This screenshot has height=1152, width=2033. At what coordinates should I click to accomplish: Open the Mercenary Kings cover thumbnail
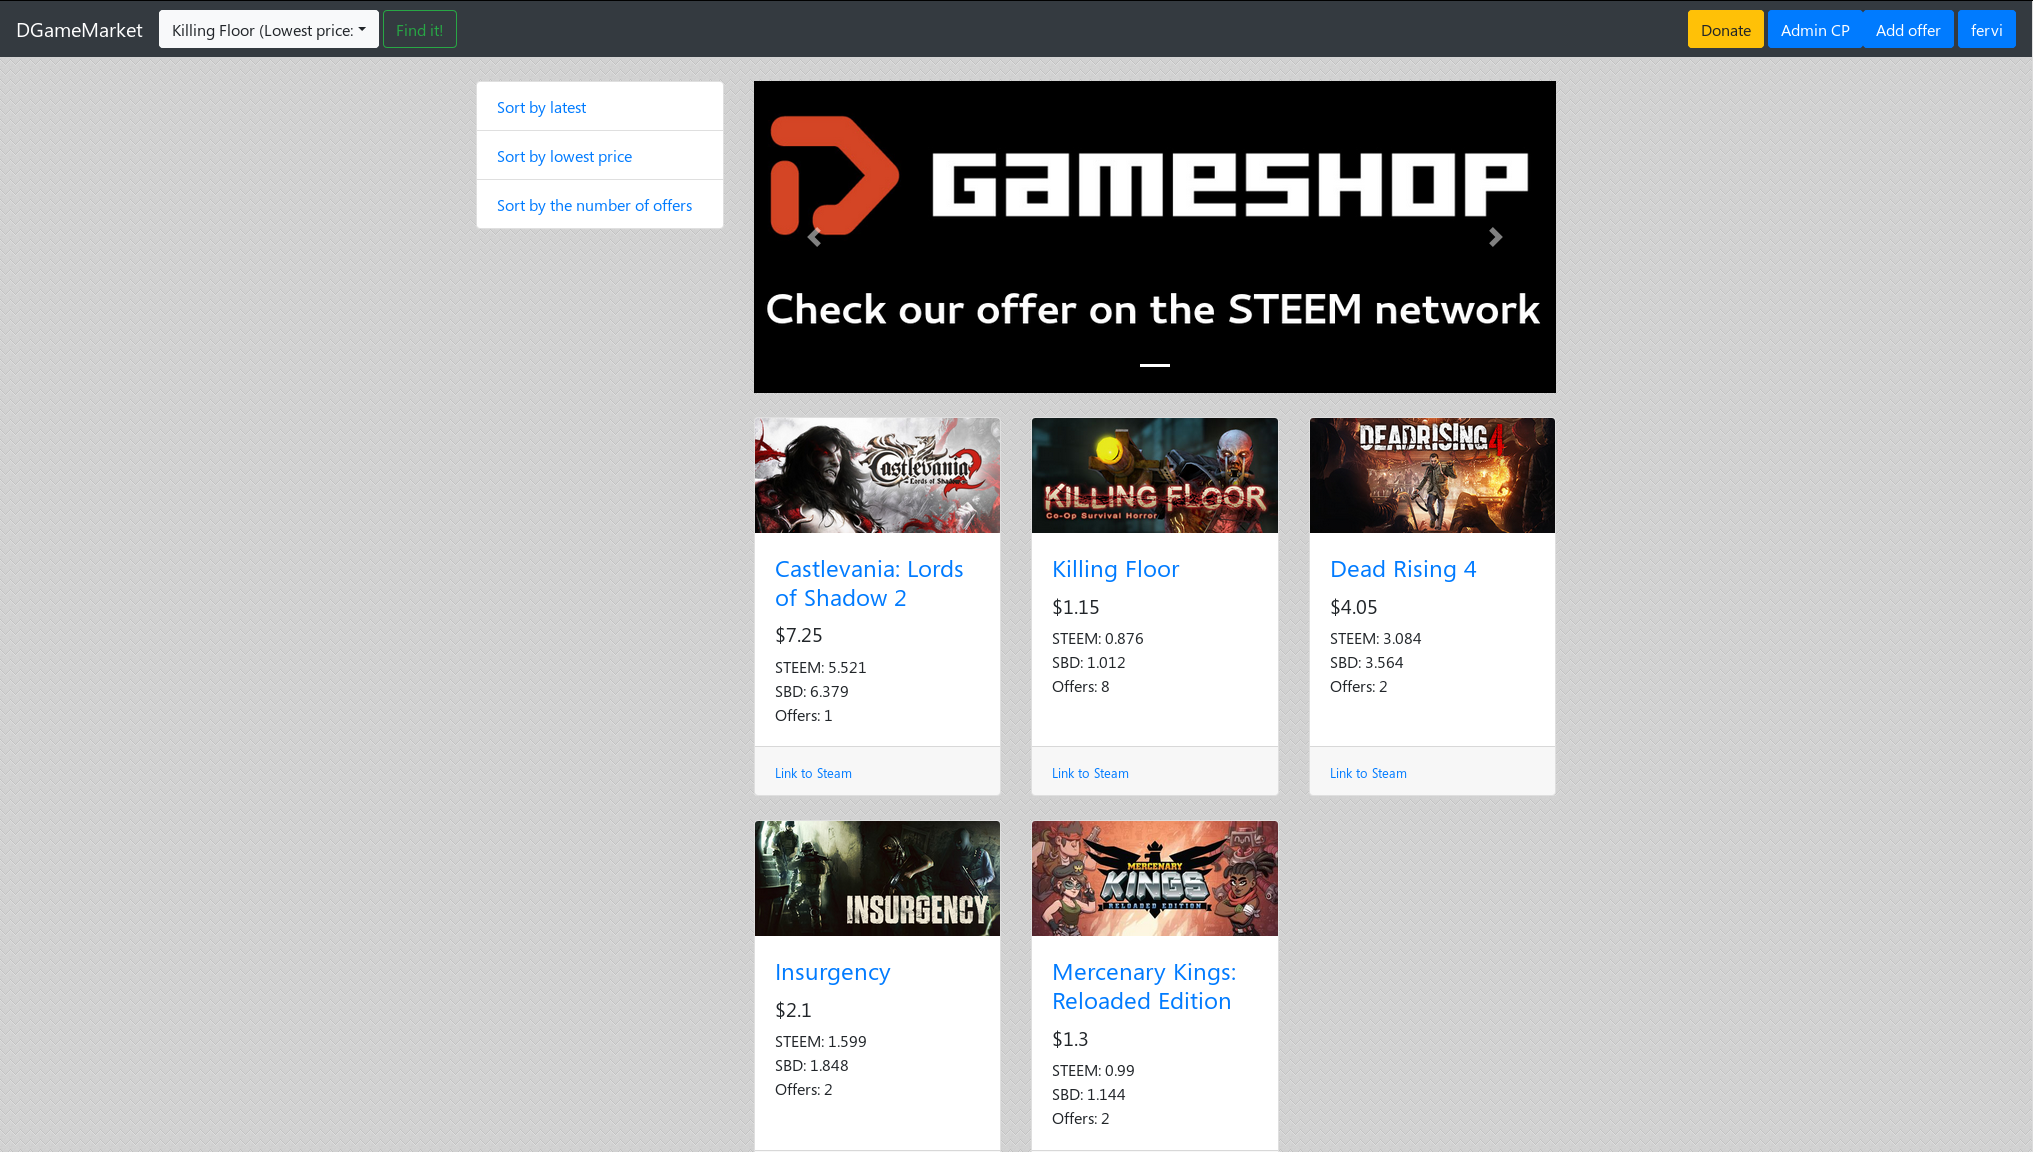[x=1154, y=878]
